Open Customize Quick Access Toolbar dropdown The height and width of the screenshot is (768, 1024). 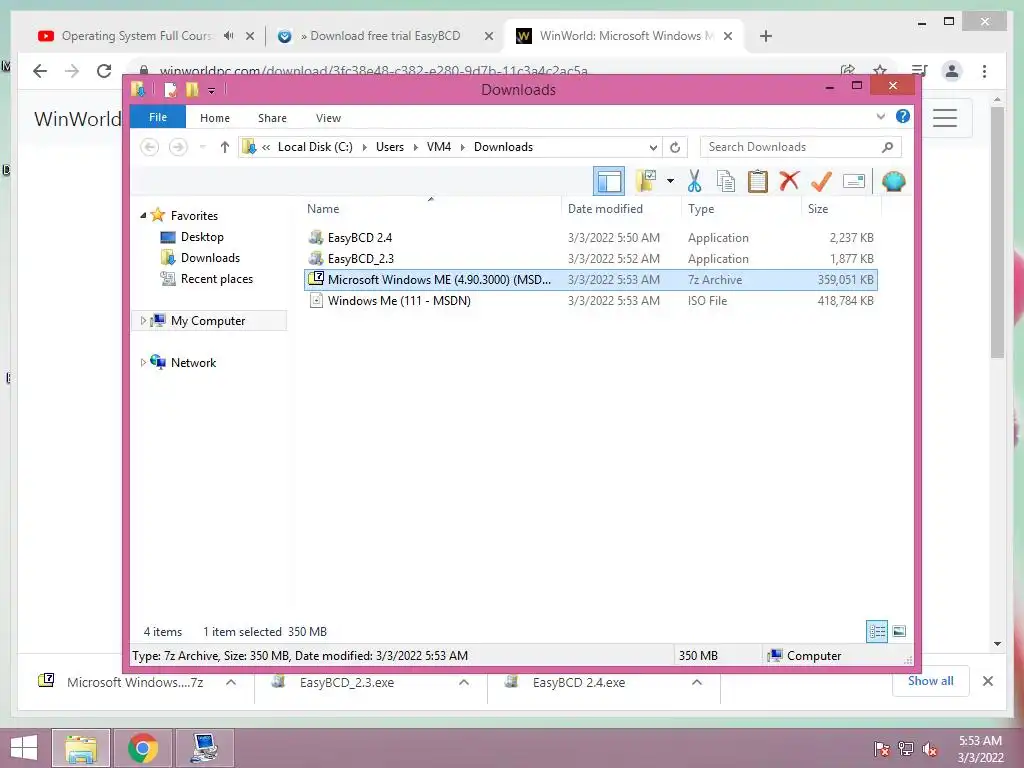point(212,91)
